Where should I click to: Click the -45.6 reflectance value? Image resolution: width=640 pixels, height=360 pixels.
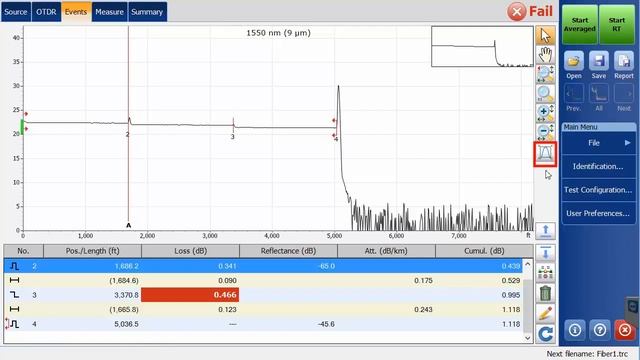[326, 324]
